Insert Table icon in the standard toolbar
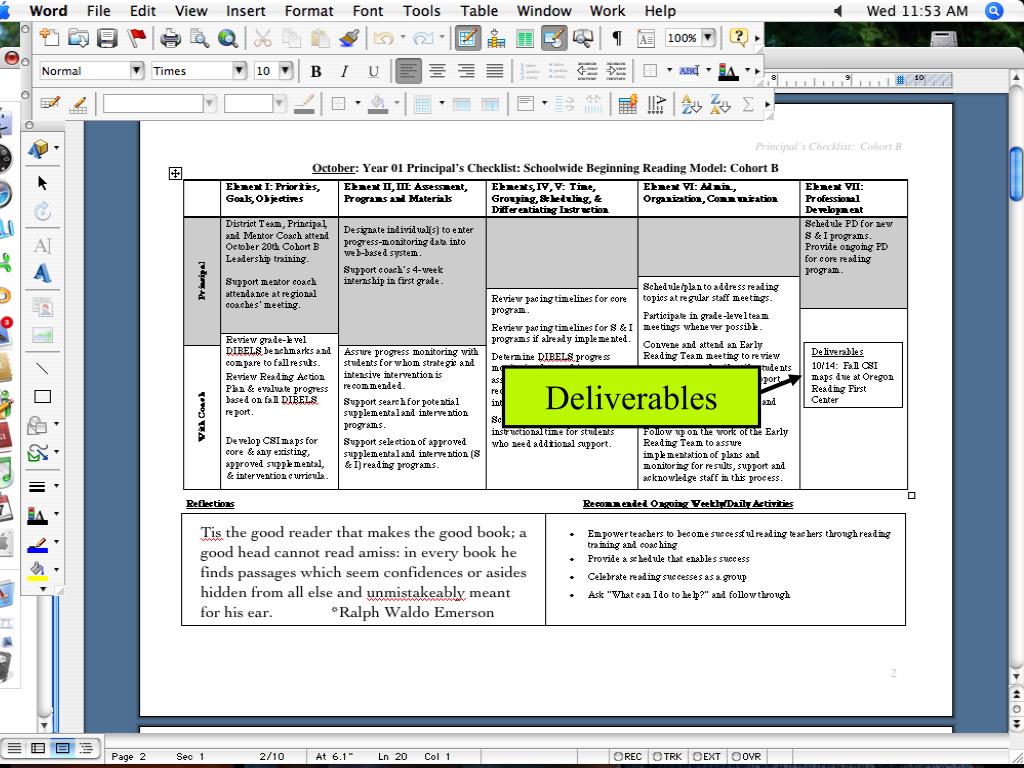Screen dimensions: 1024x768 [496, 38]
